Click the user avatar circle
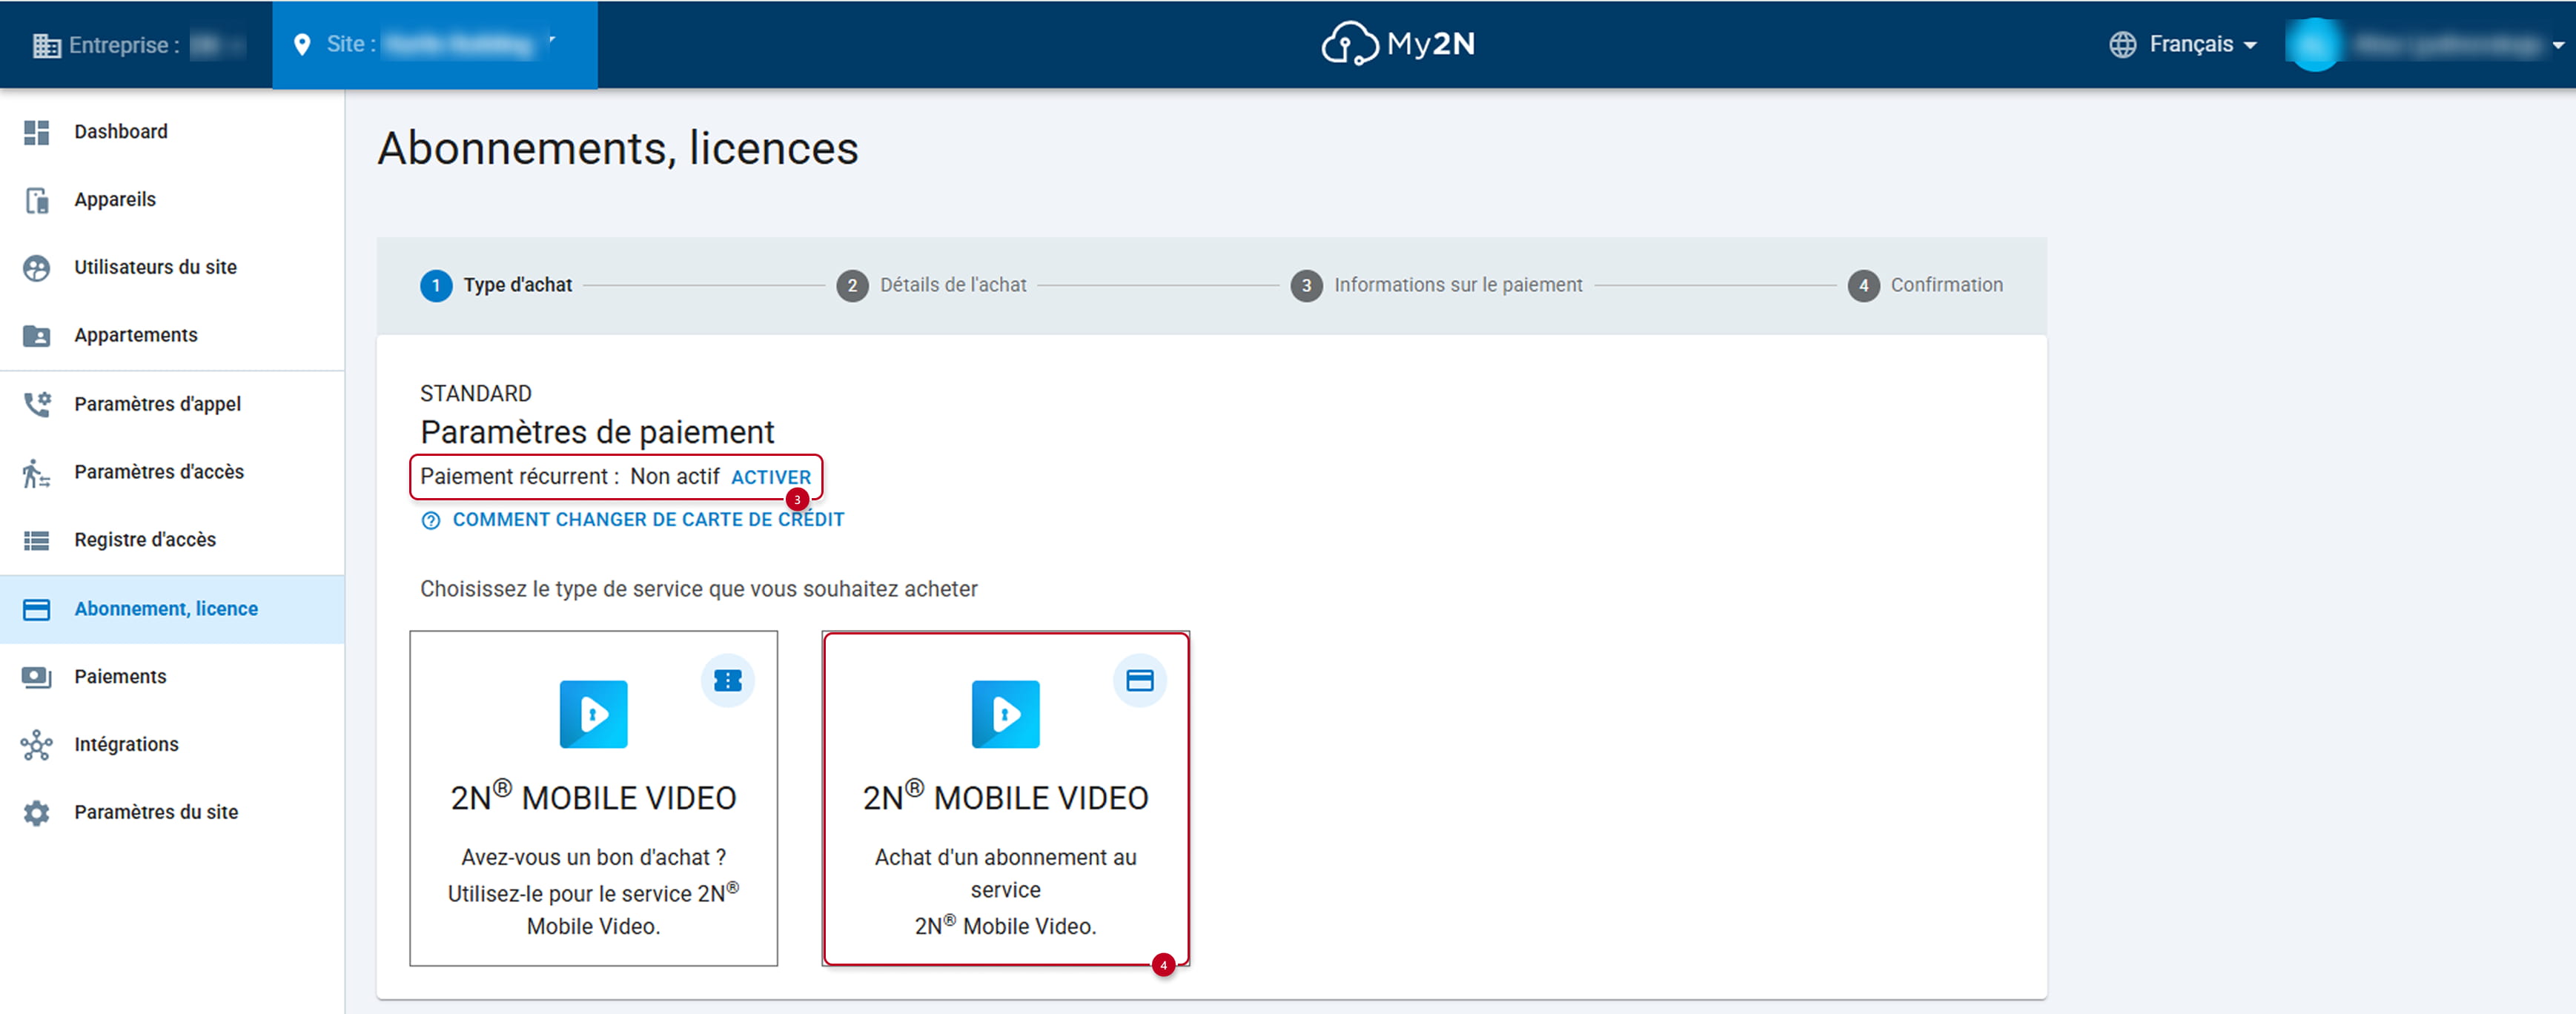 click(x=2314, y=44)
